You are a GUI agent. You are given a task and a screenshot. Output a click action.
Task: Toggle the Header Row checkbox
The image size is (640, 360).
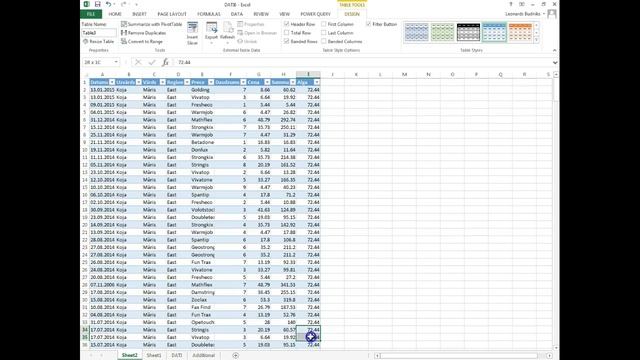pyautogui.click(x=287, y=24)
